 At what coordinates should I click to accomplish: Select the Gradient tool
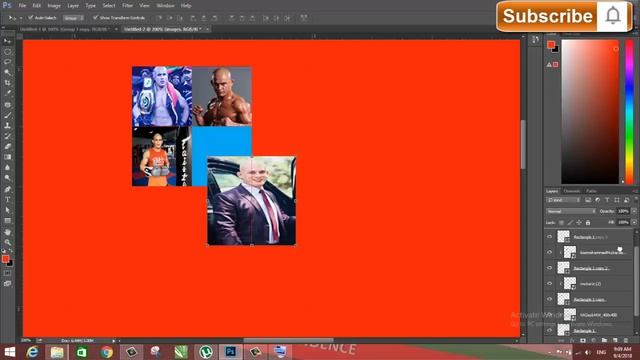(7, 157)
